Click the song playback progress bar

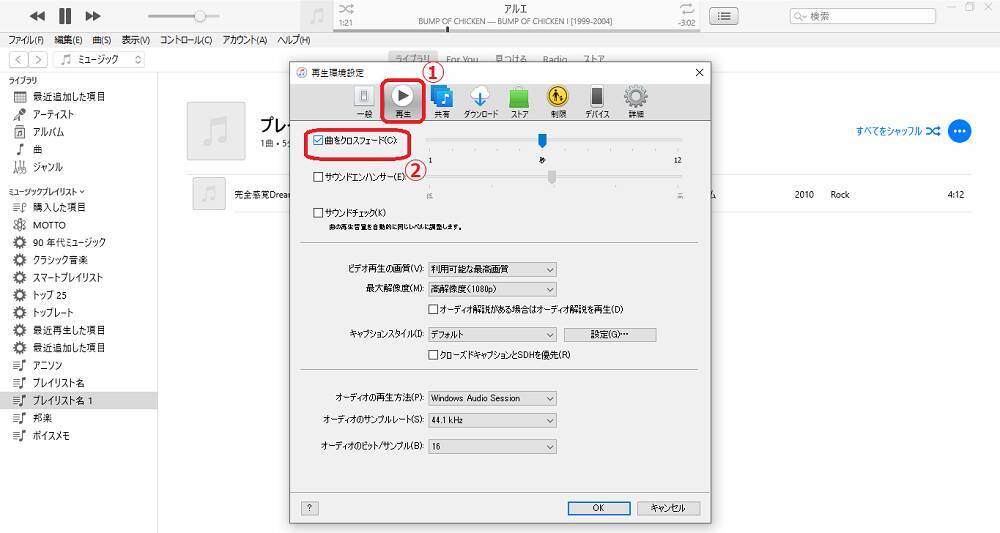click(515, 29)
